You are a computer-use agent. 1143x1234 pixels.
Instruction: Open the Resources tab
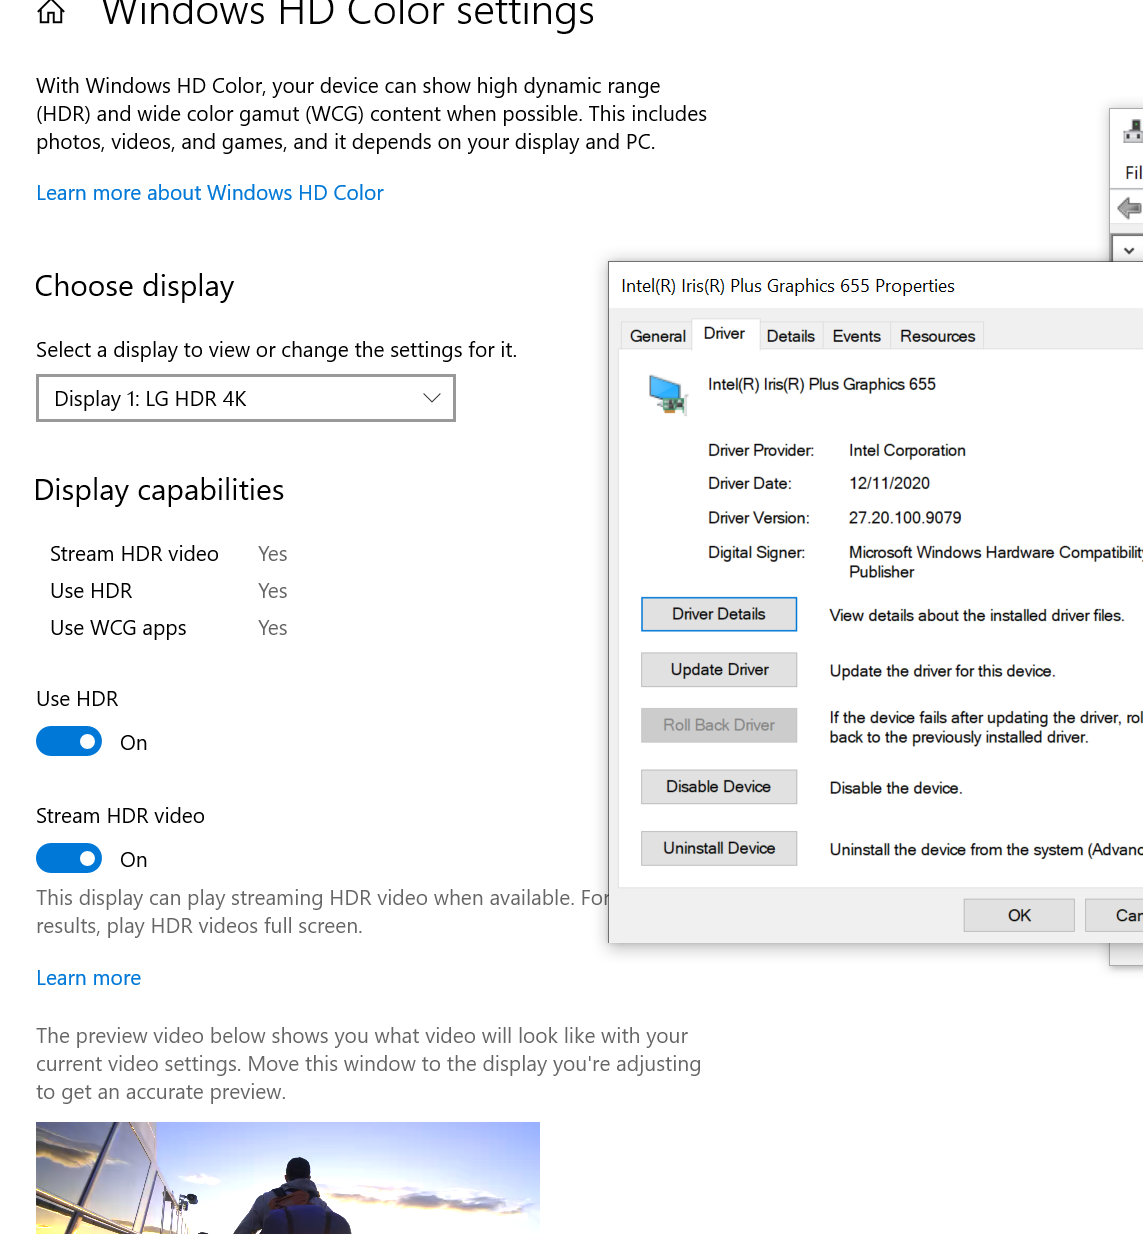936,336
